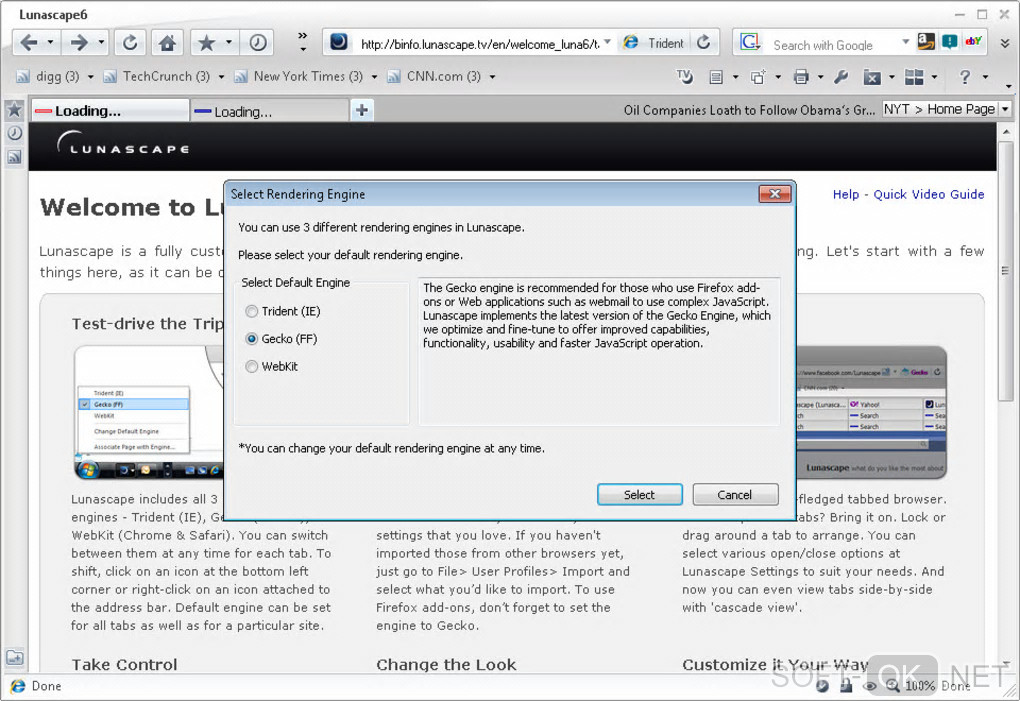Click the status bar zoom magnifier
Screen dimensions: 1020x701
893,686
